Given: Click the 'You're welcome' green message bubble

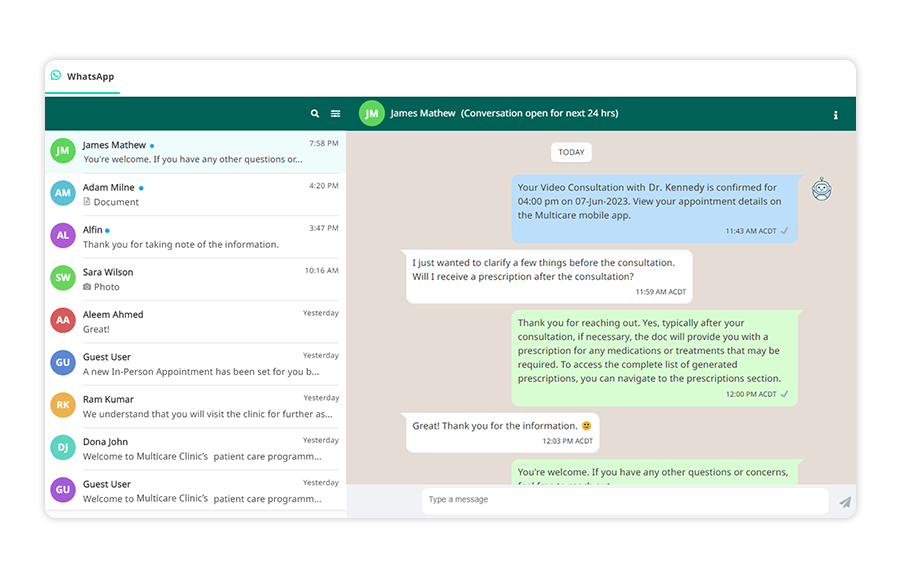Looking at the screenshot, I should tap(655, 472).
